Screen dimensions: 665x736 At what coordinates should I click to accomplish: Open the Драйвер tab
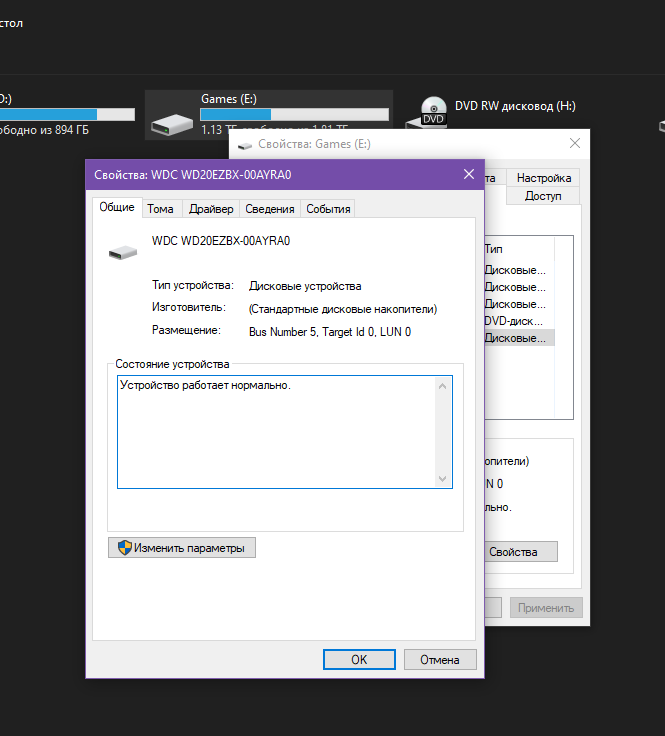(211, 209)
